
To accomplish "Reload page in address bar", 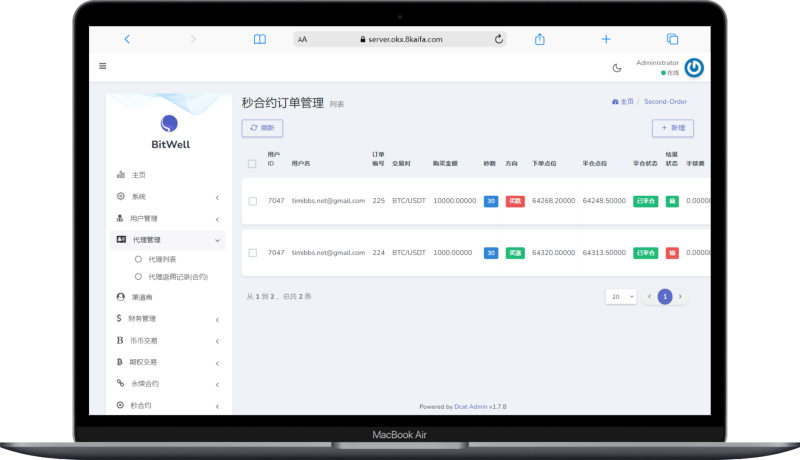I will point(499,39).
